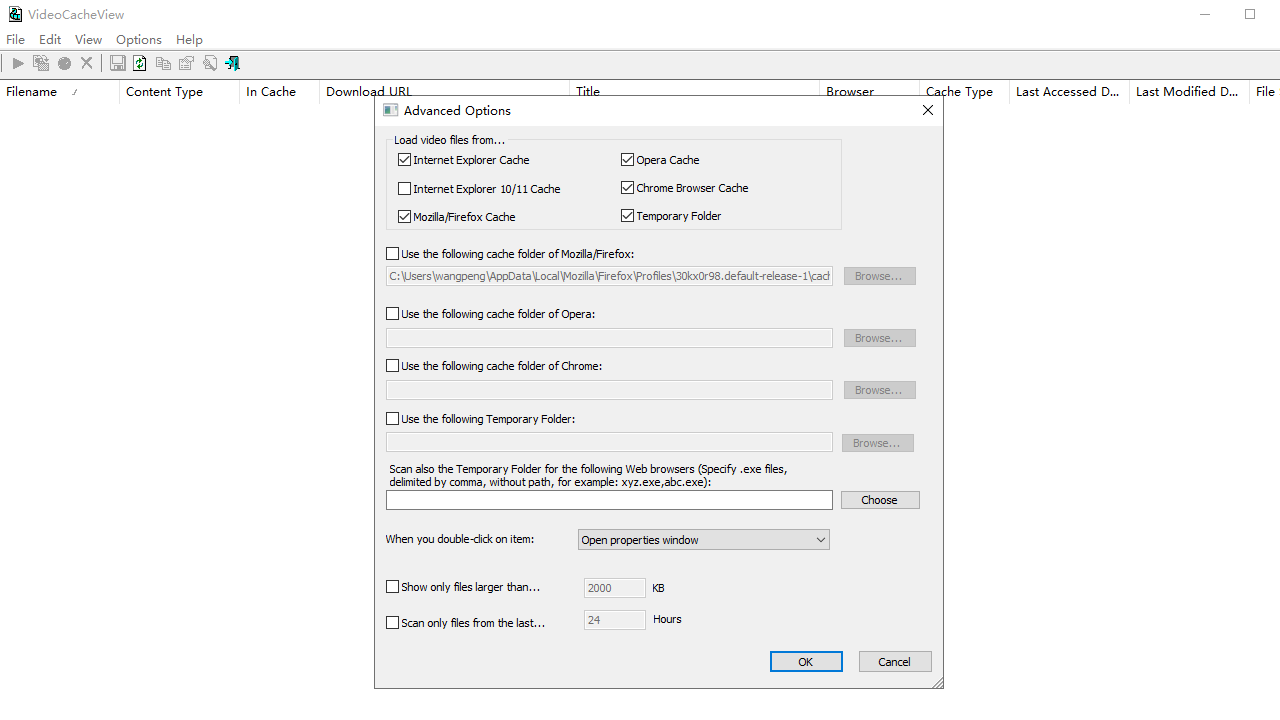The width and height of the screenshot is (1280, 720).
Task: Click the web browsers .exe input field
Action: pyautogui.click(x=609, y=500)
